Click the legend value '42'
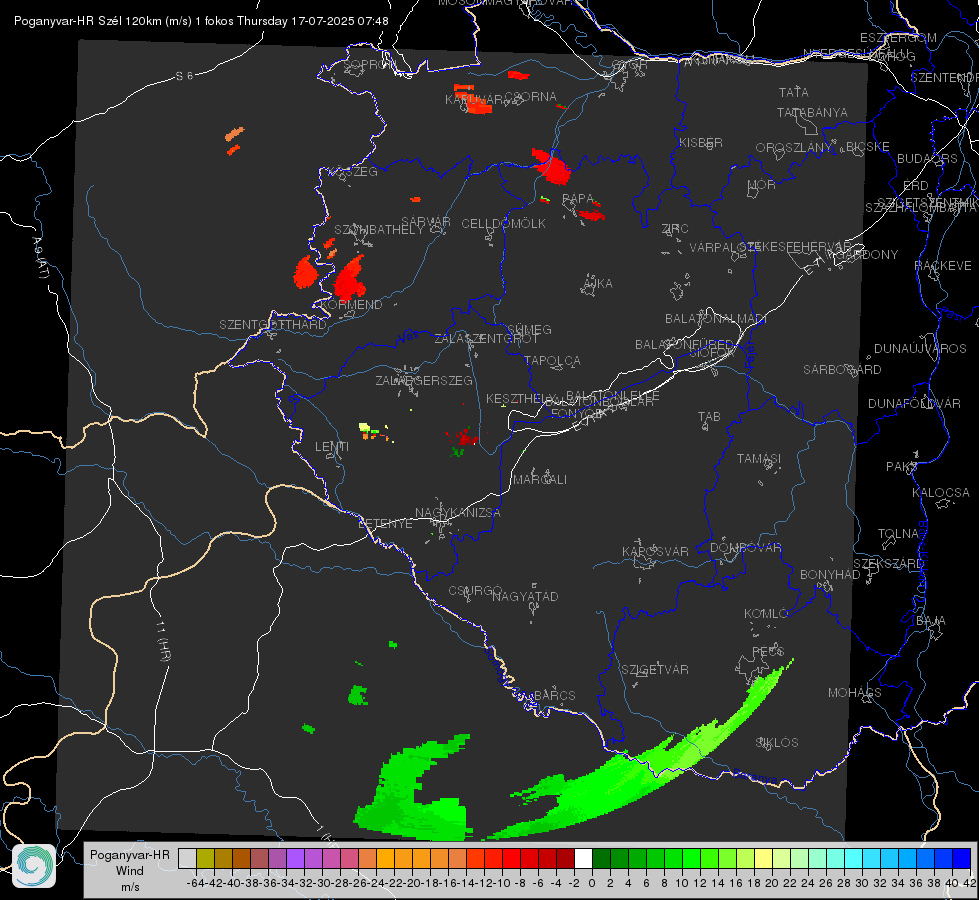The width and height of the screenshot is (979, 900). click(x=969, y=883)
